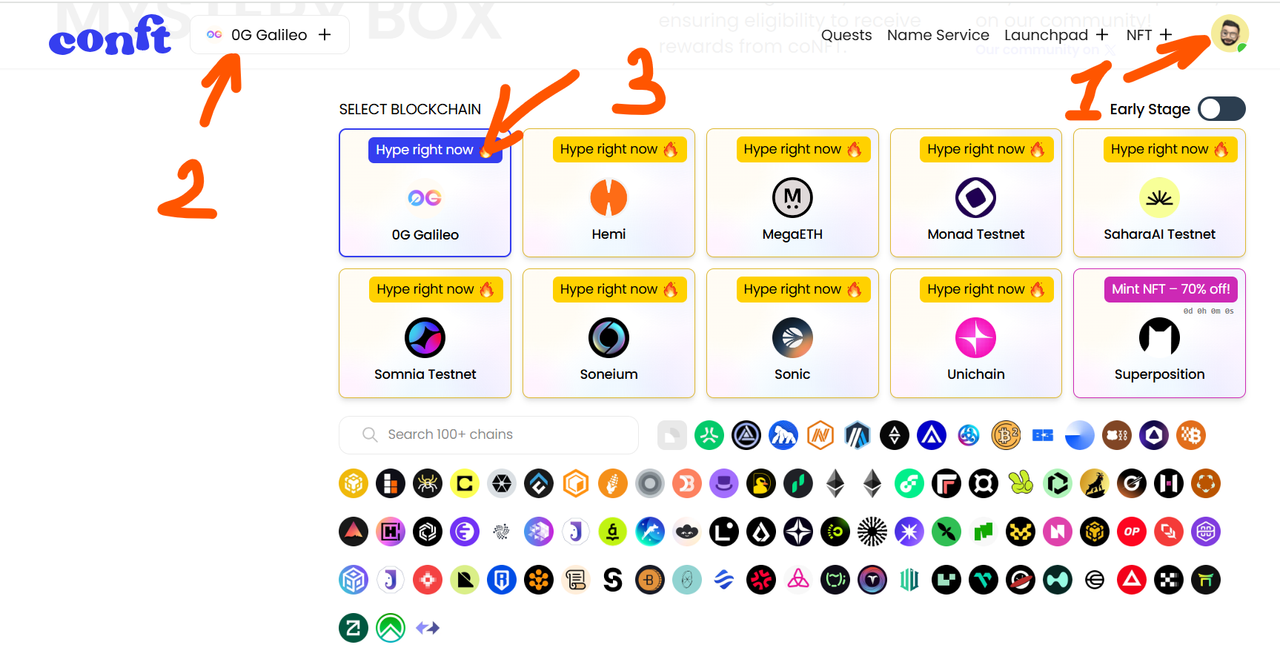Choose the parchment Scroll chain icon
1280x668 pixels.
pos(576,580)
